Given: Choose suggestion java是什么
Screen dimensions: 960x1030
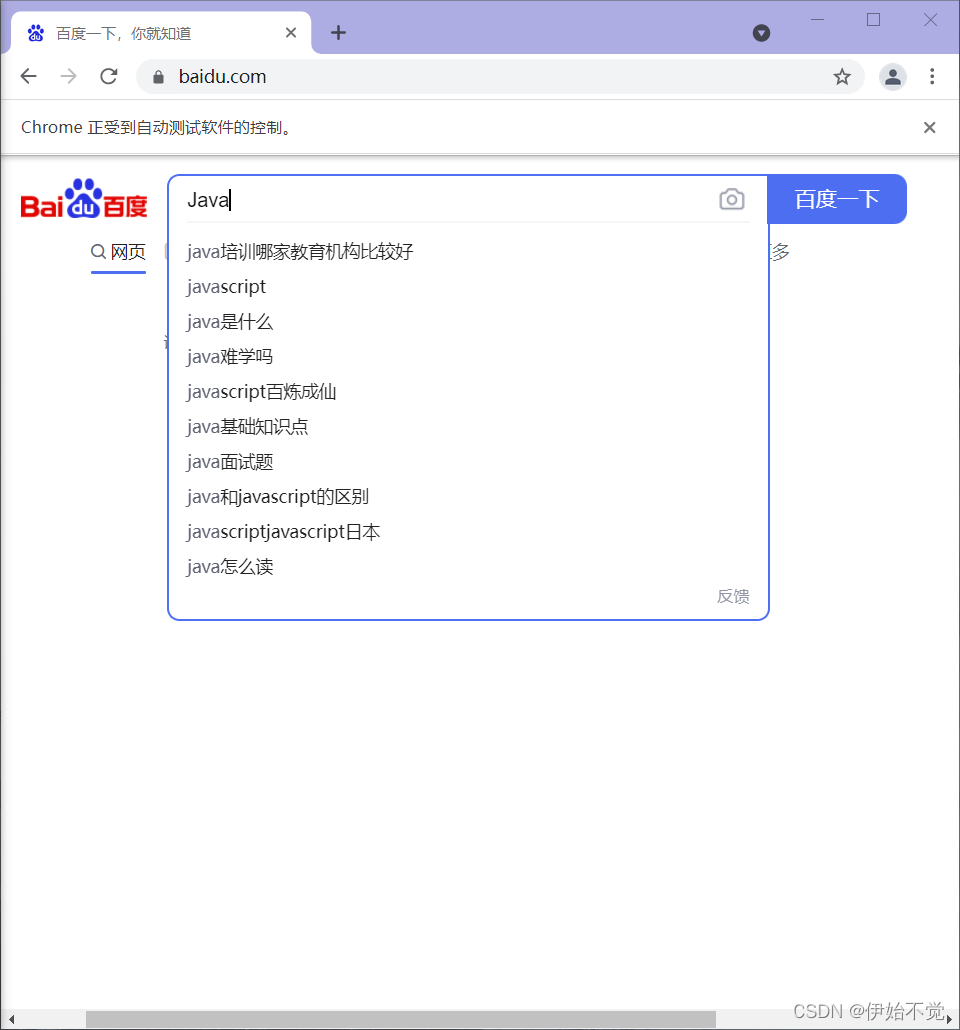Looking at the screenshot, I should click(468, 322).
